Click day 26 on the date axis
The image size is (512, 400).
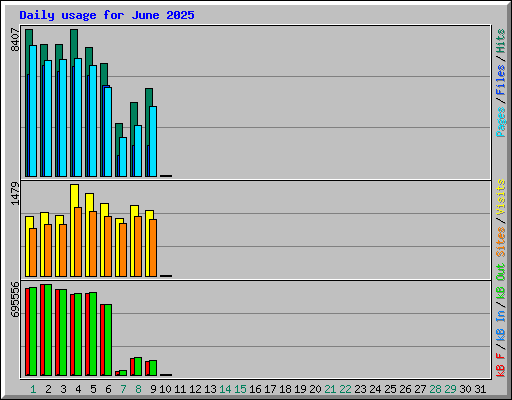pos(405,389)
